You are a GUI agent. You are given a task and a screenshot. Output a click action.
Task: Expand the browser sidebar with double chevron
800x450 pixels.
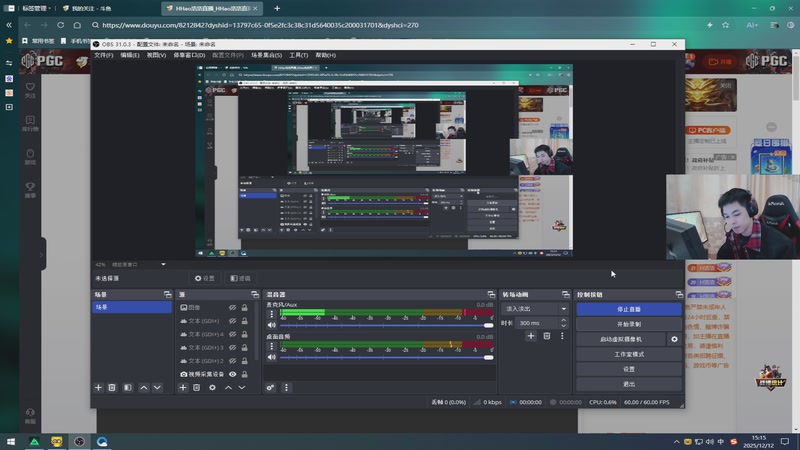[x=9, y=25]
